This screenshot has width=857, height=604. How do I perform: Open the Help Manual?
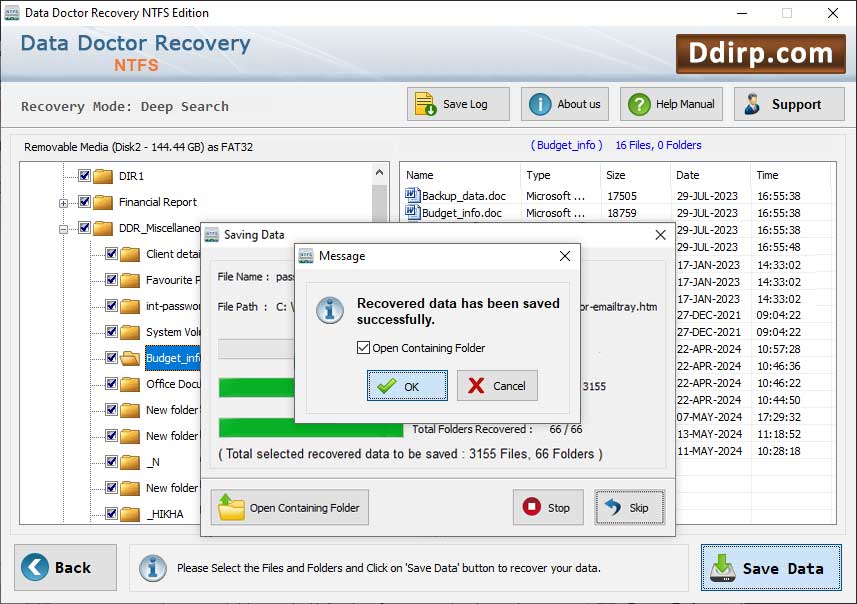[671, 104]
